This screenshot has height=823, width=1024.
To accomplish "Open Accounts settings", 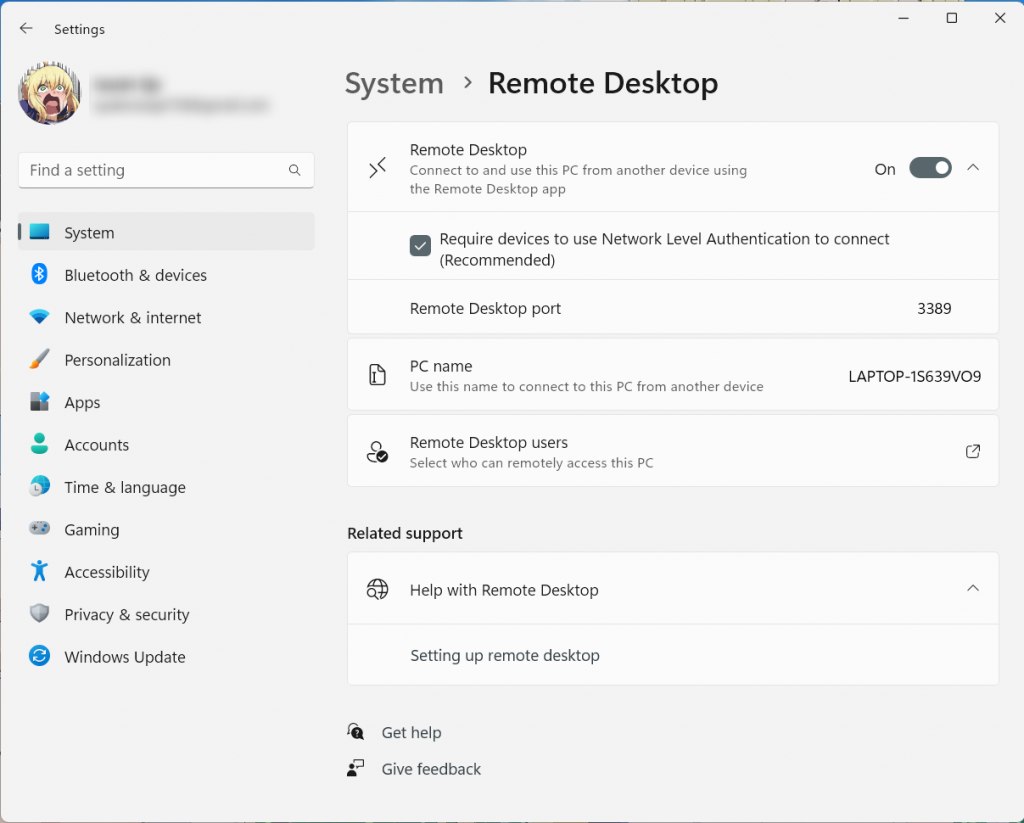I will pos(166,445).
